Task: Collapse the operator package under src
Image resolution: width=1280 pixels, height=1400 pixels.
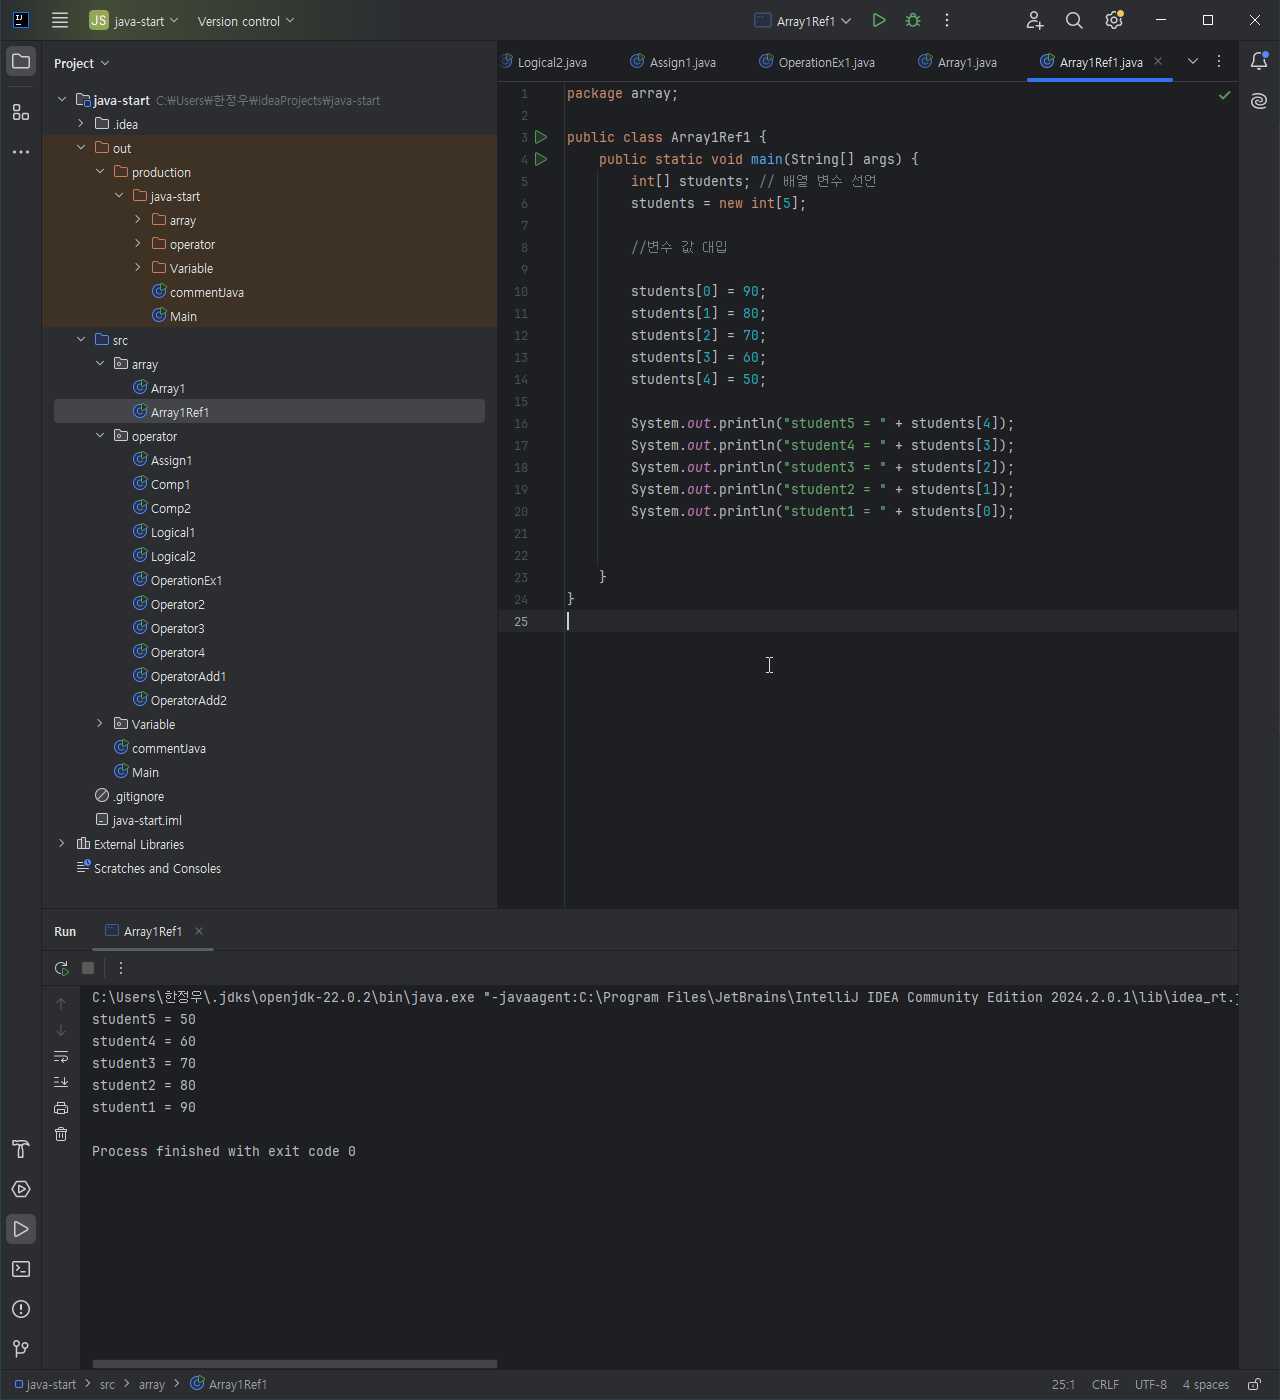Action: (x=100, y=436)
